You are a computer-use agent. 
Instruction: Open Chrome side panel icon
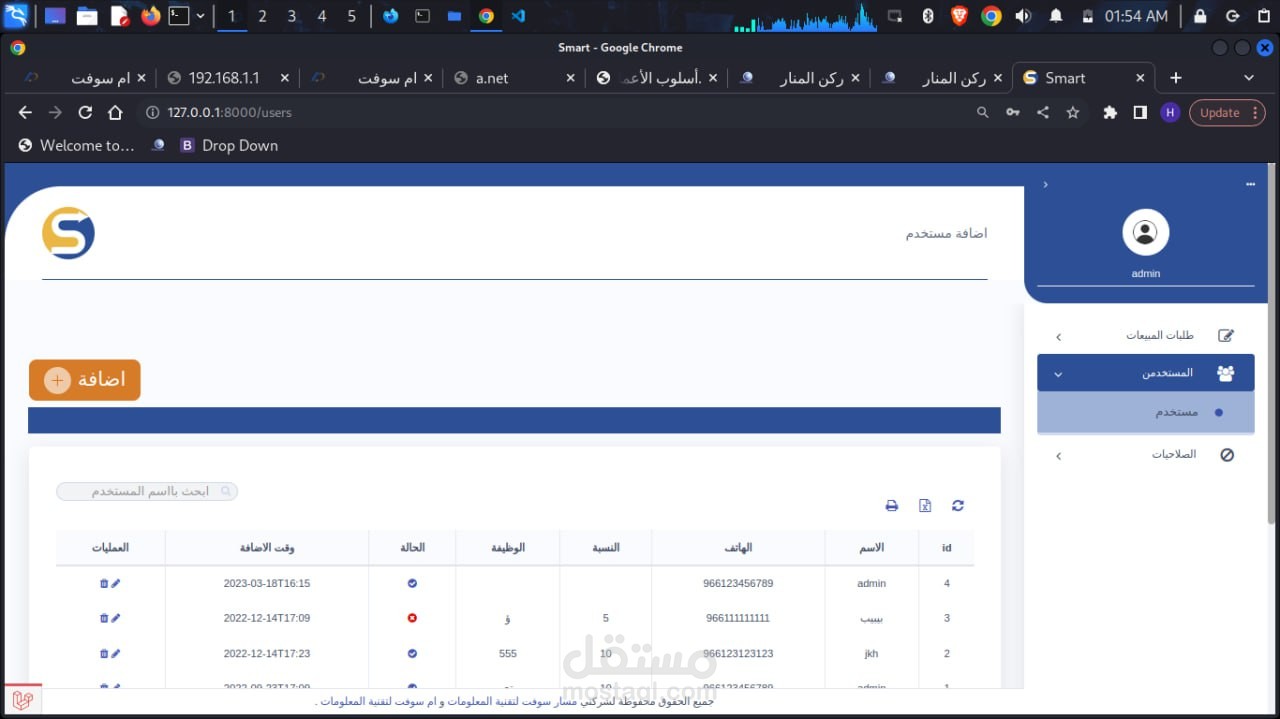point(1140,113)
